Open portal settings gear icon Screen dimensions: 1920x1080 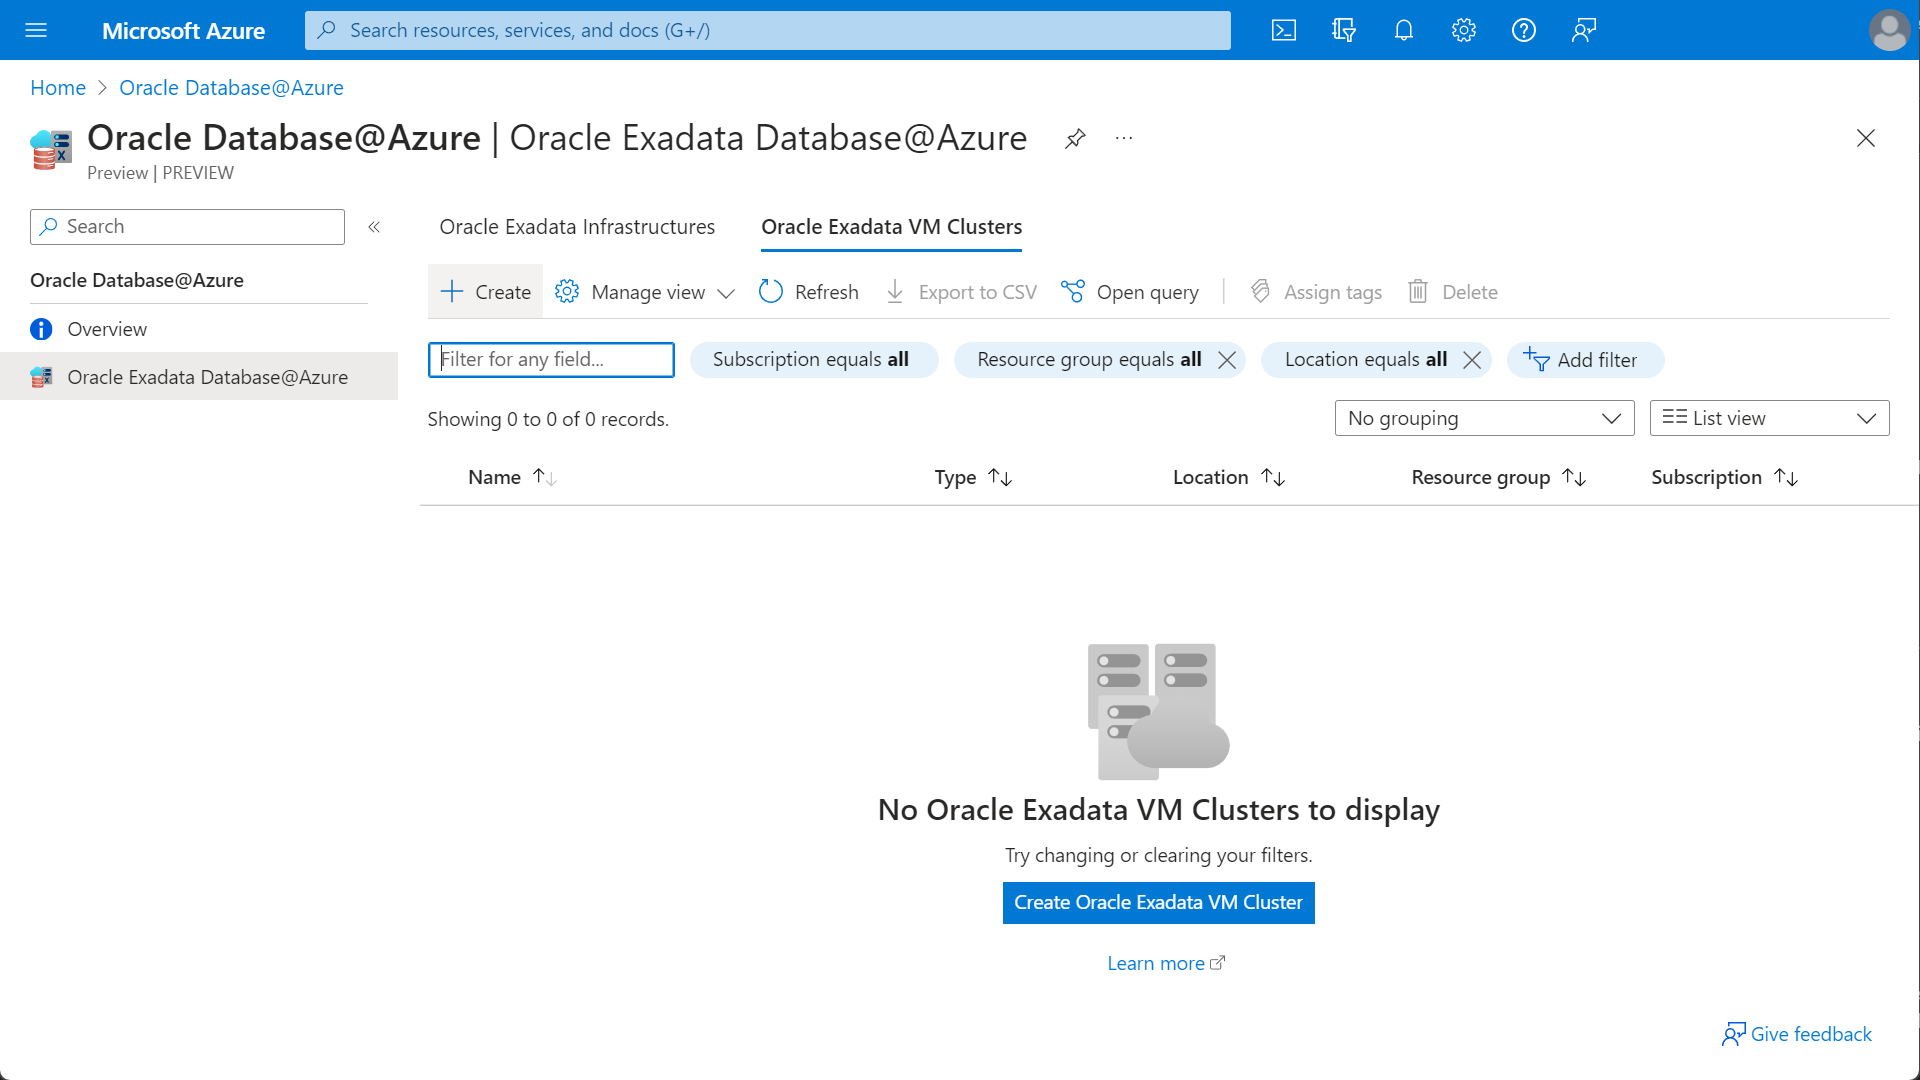tap(1464, 30)
